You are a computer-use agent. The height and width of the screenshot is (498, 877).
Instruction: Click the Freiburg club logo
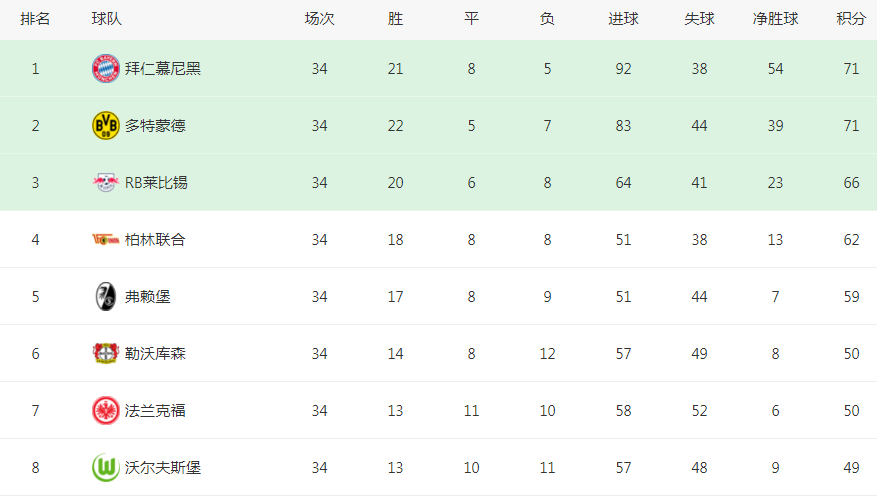[x=106, y=297]
